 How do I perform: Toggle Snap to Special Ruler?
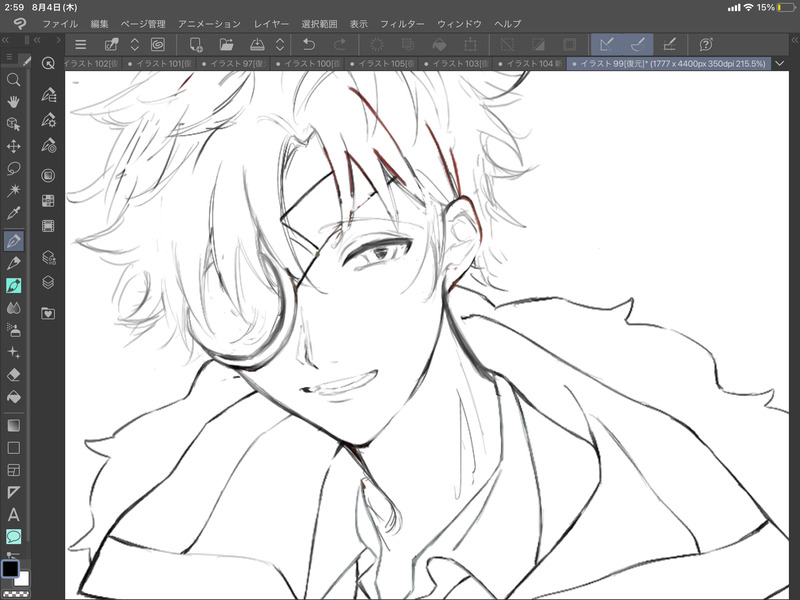click(638, 44)
